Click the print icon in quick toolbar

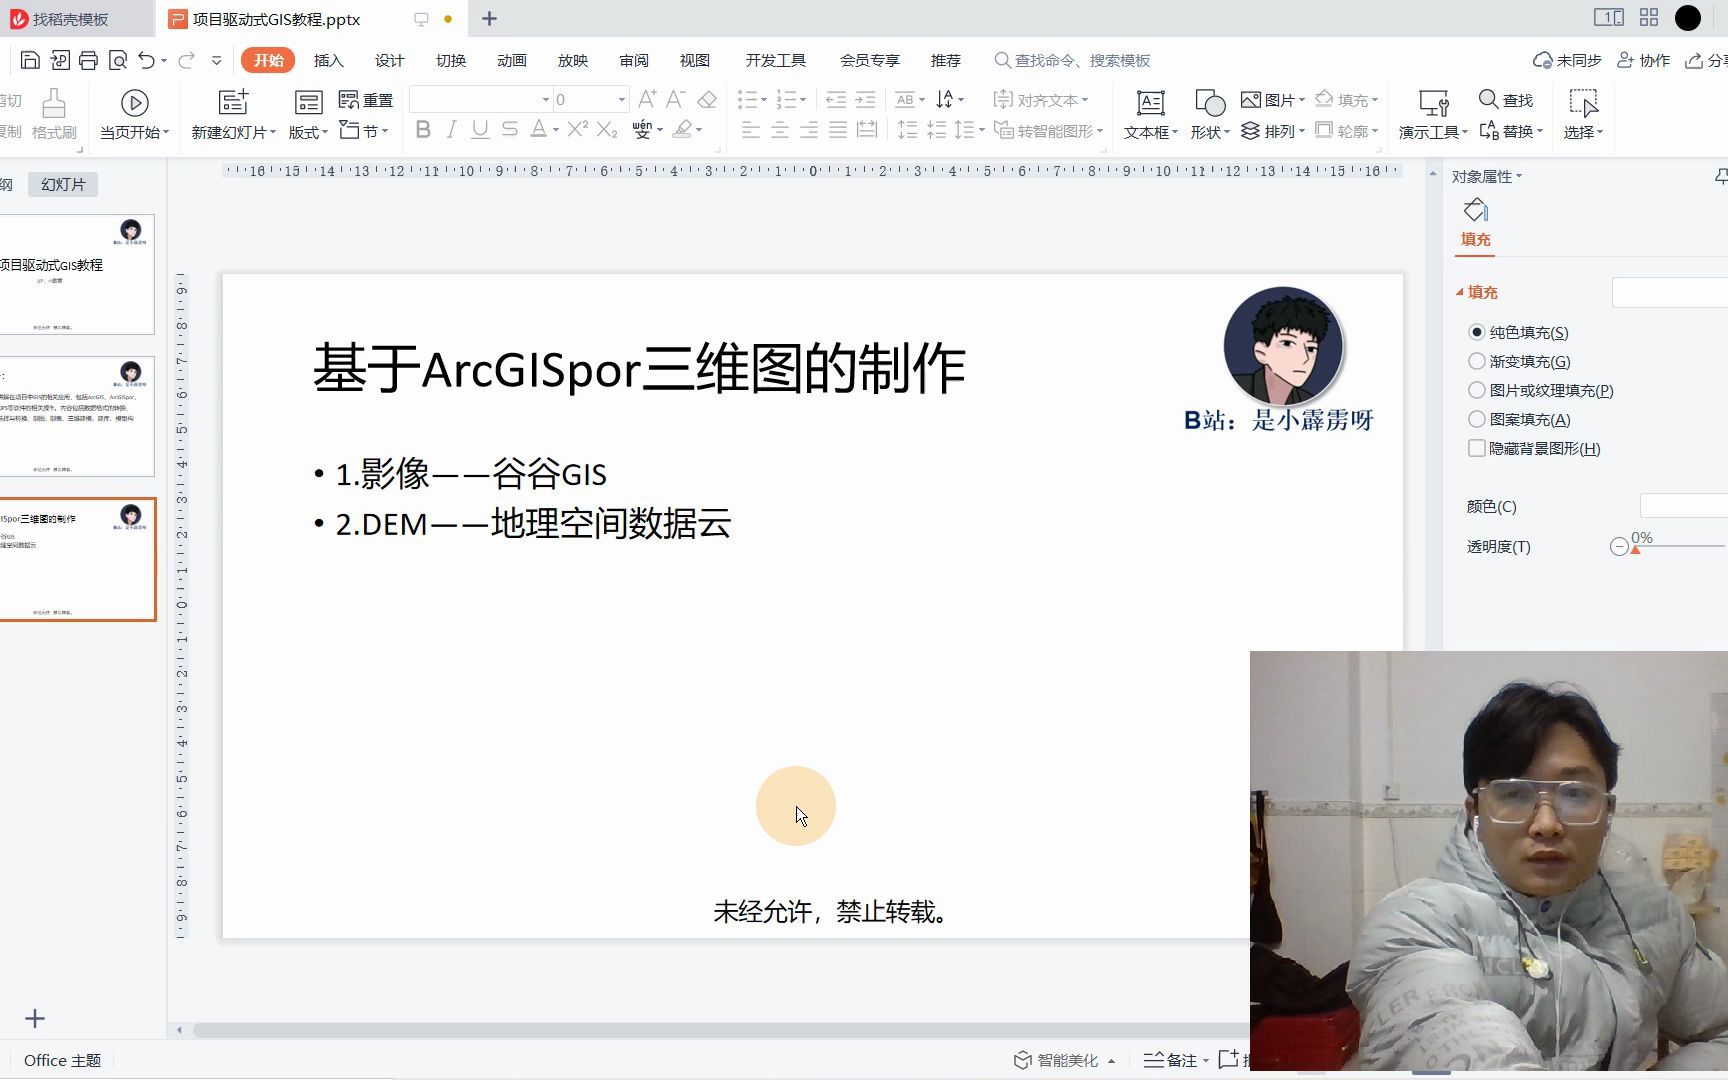[88, 61]
